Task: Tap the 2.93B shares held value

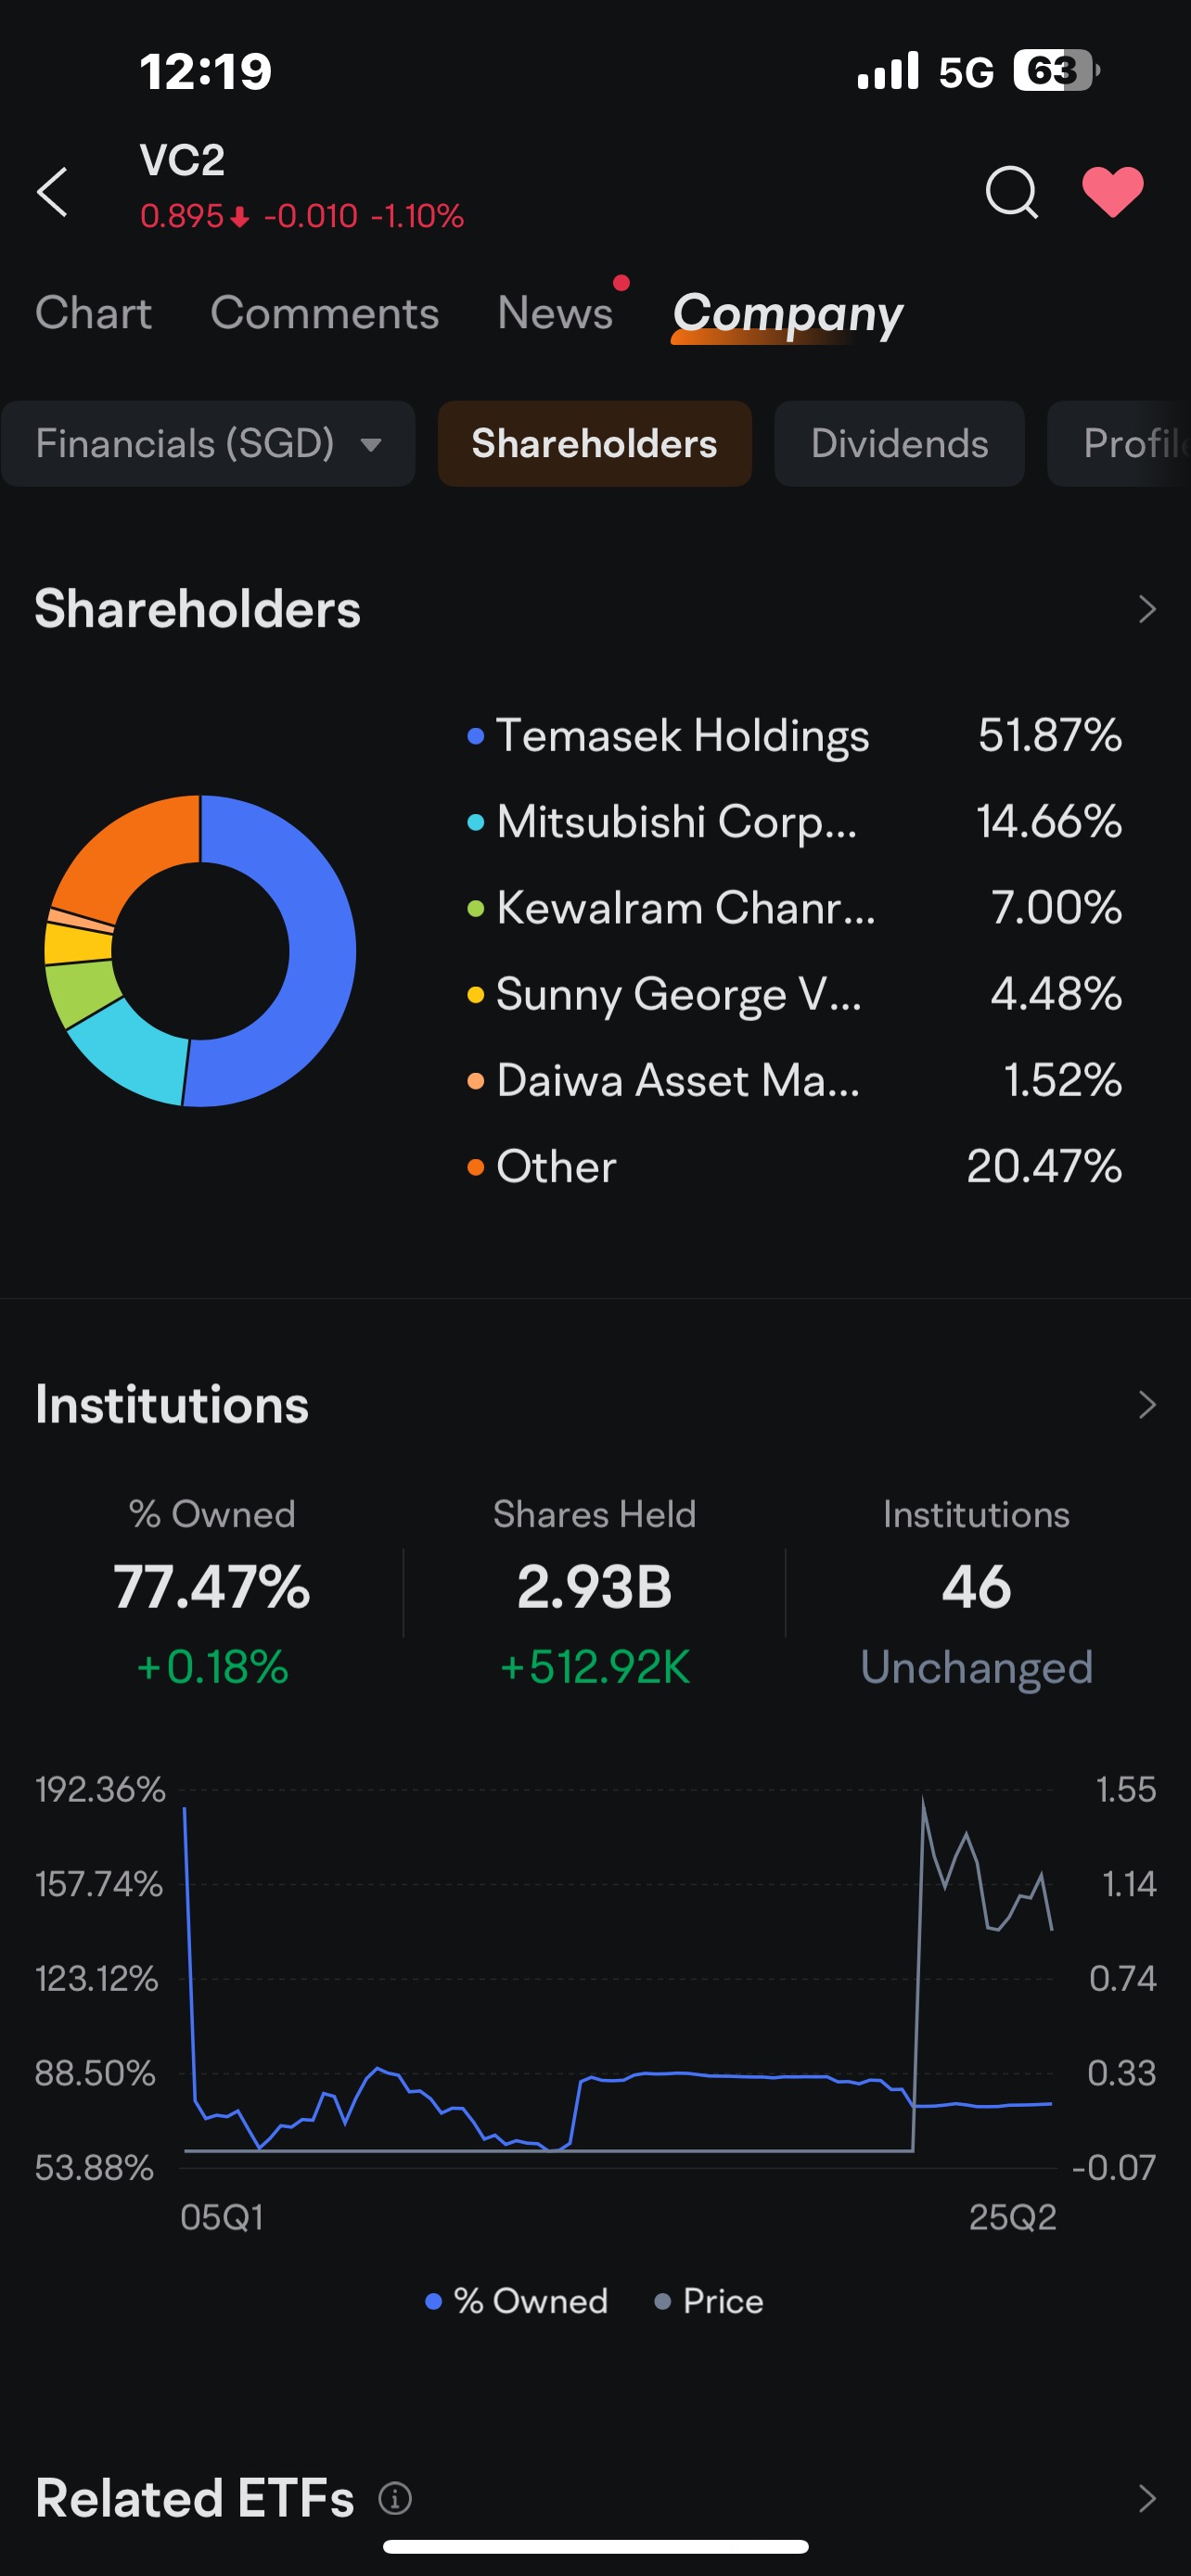Action: click(594, 1587)
